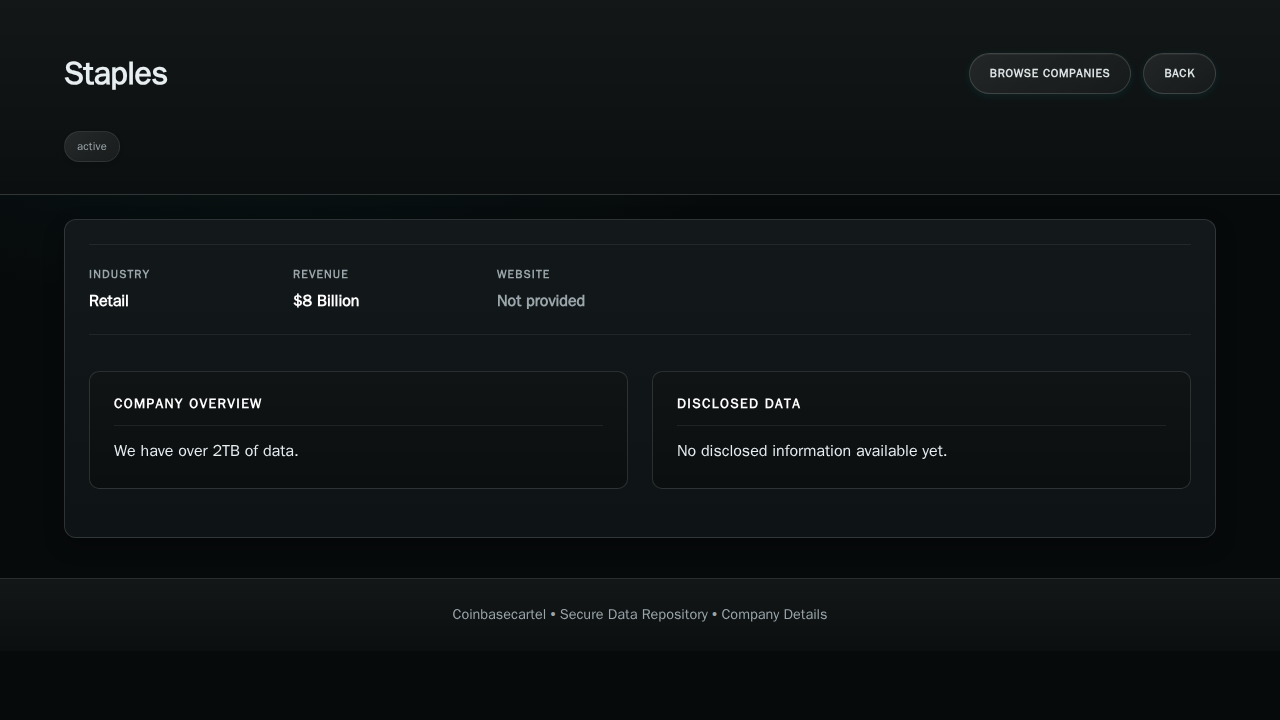Screen dimensions: 1280x720
Task: Select the $8 Billion revenue value
Action: [x=326, y=301]
